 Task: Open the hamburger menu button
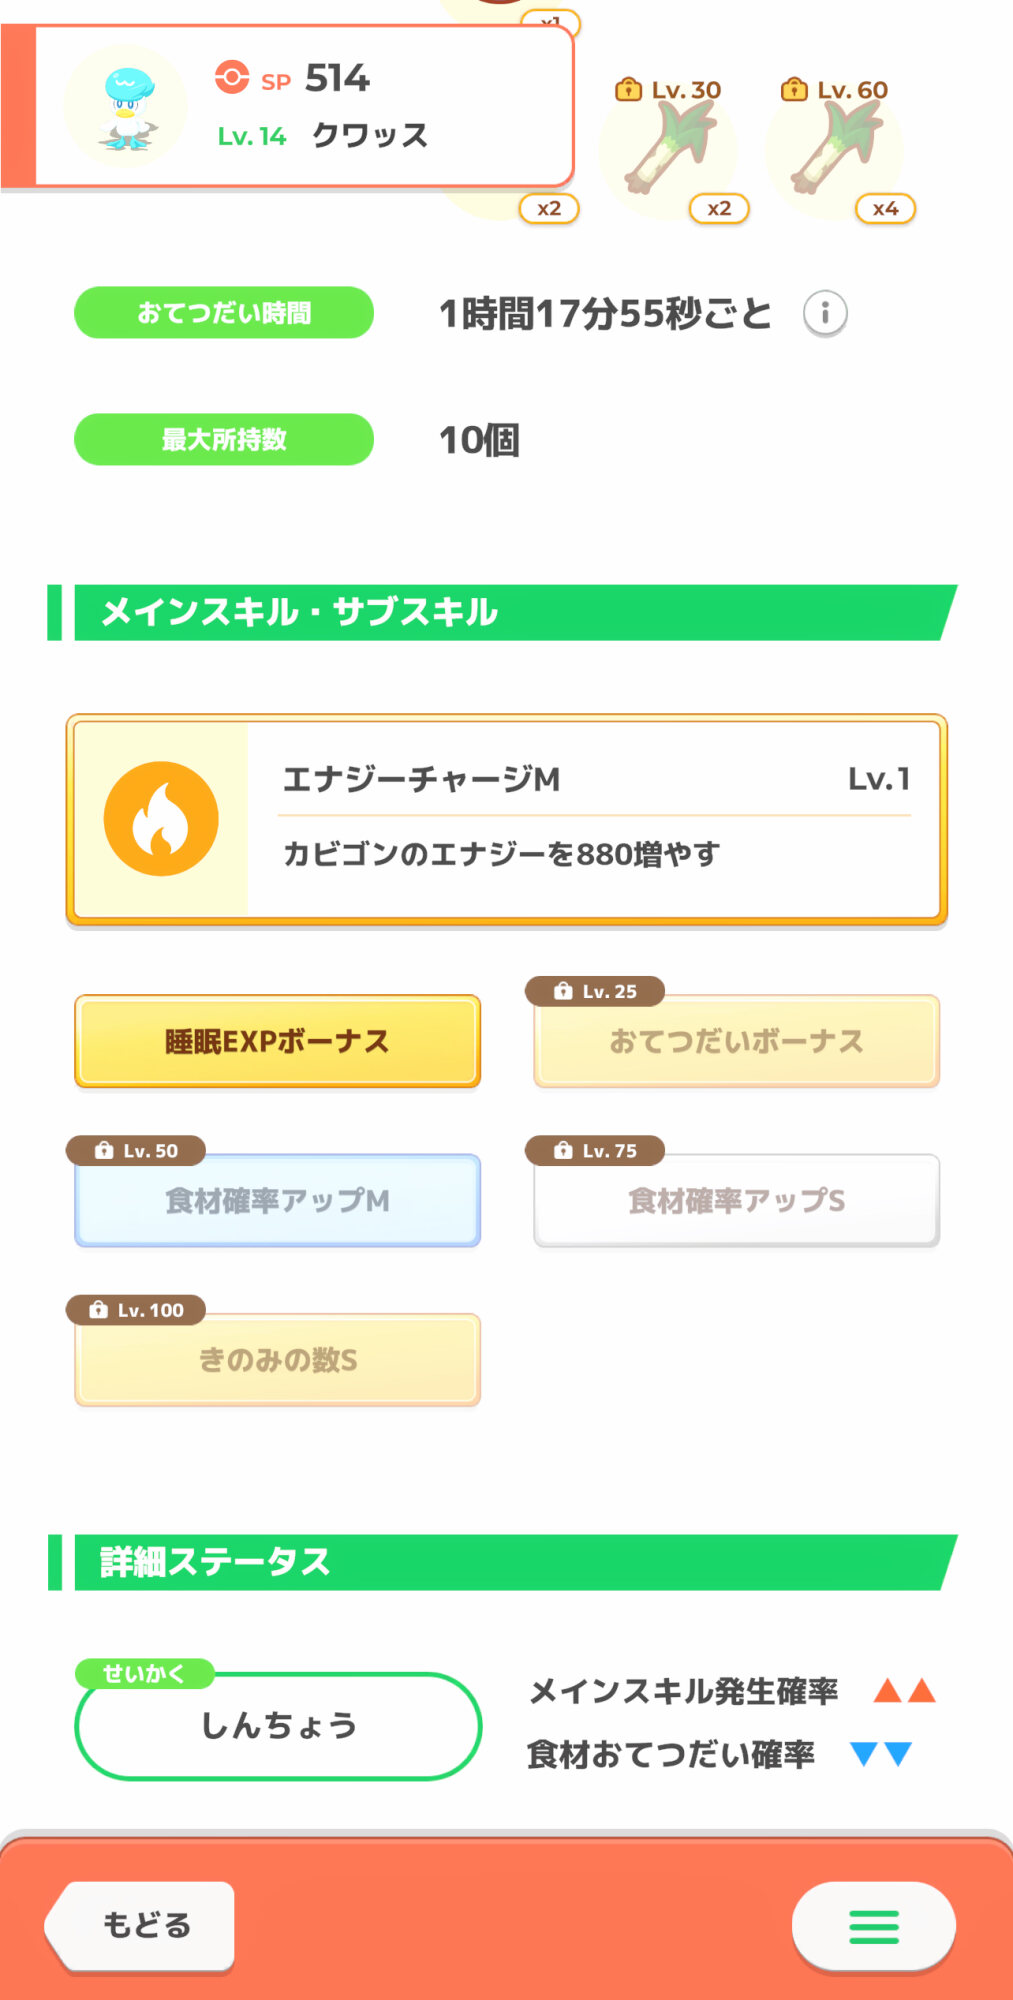click(x=873, y=1926)
